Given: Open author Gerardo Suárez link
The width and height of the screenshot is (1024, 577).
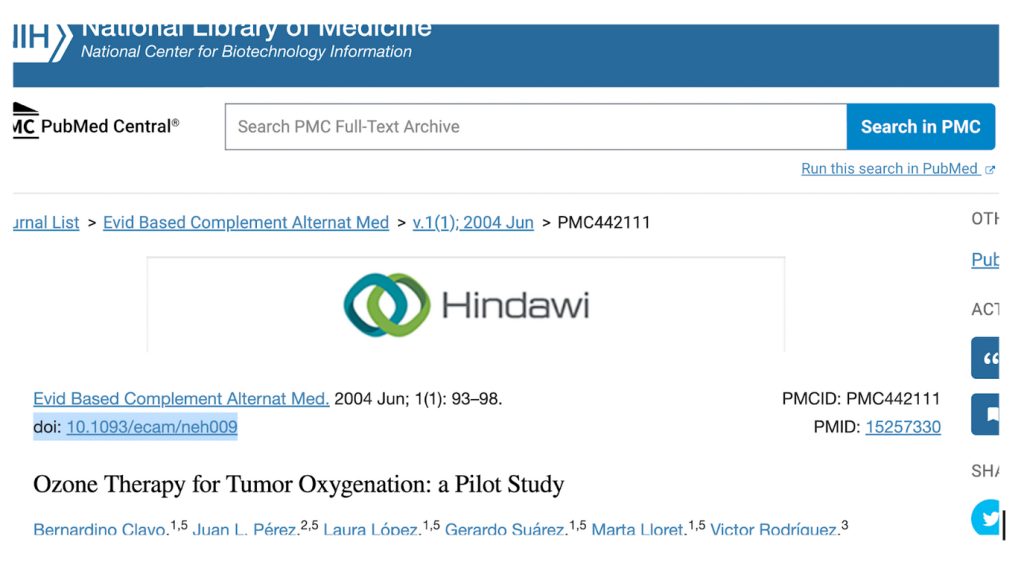Looking at the screenshot, I should (x=506, y=529).
